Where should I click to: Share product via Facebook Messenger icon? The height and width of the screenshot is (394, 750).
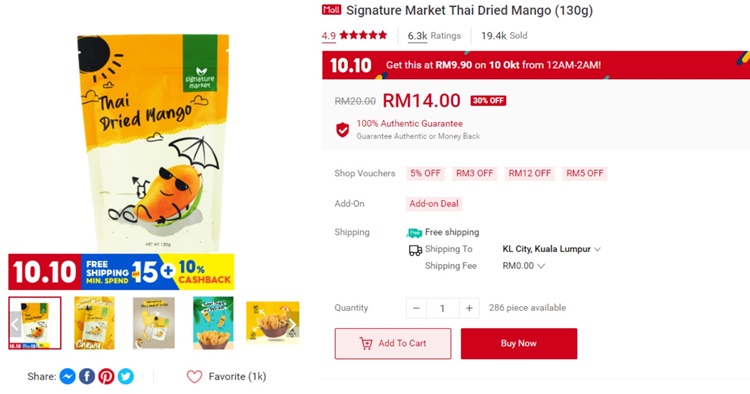click(x=67, y=377)
